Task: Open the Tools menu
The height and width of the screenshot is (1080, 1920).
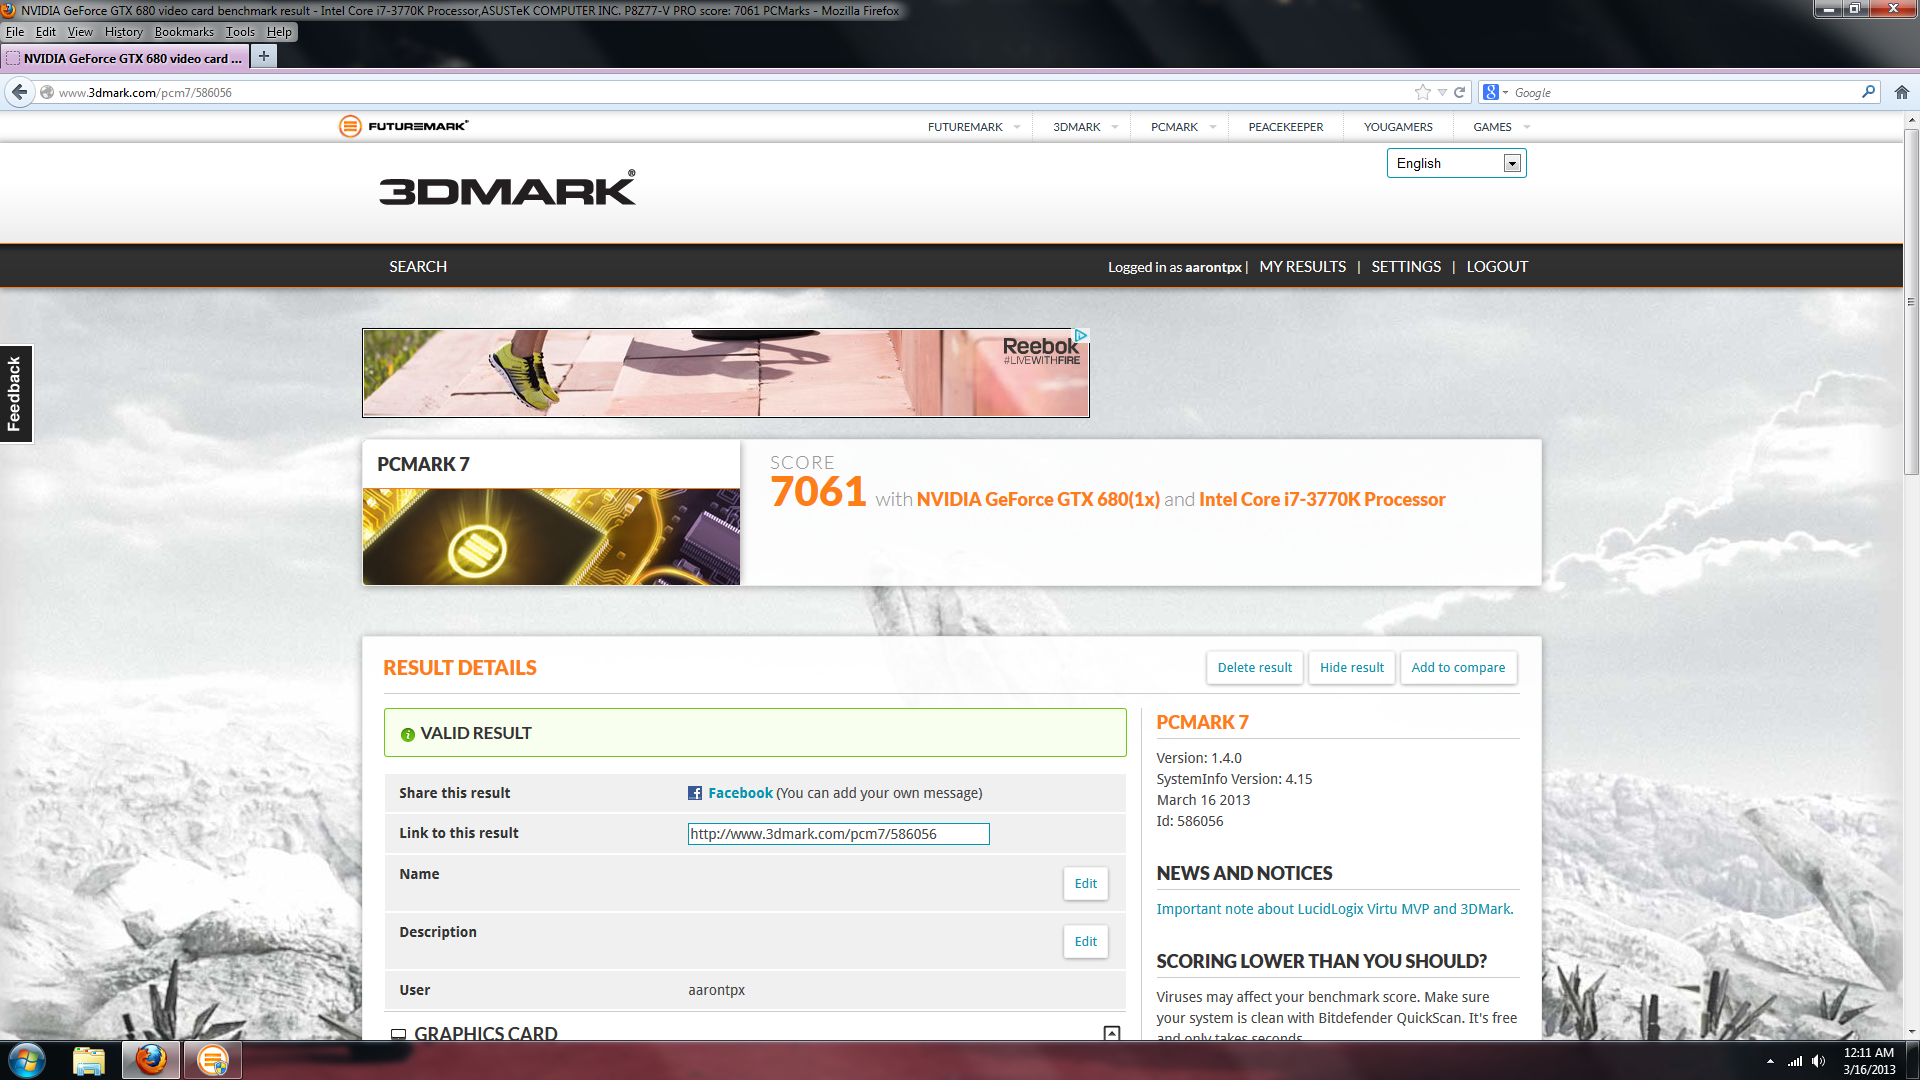Action: click(240, 32)
